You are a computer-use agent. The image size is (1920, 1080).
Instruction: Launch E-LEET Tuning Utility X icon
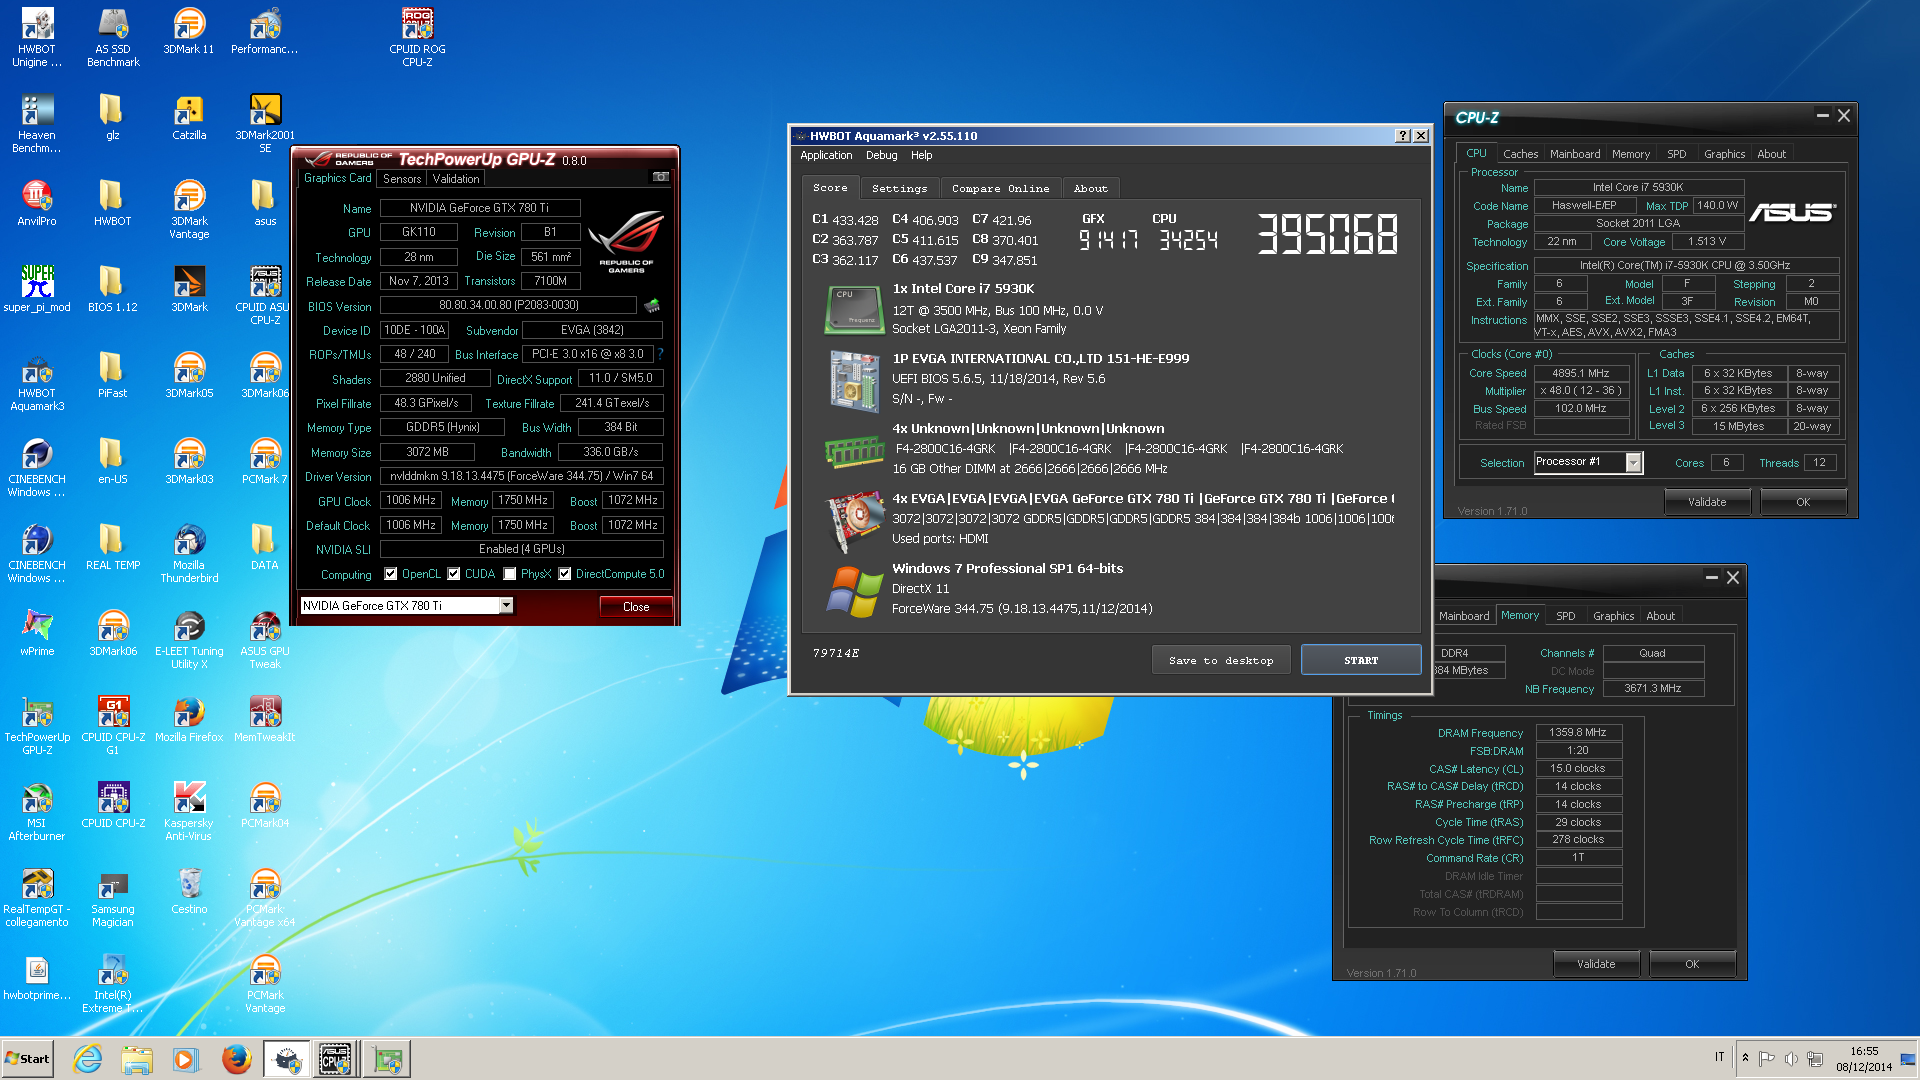189,638
